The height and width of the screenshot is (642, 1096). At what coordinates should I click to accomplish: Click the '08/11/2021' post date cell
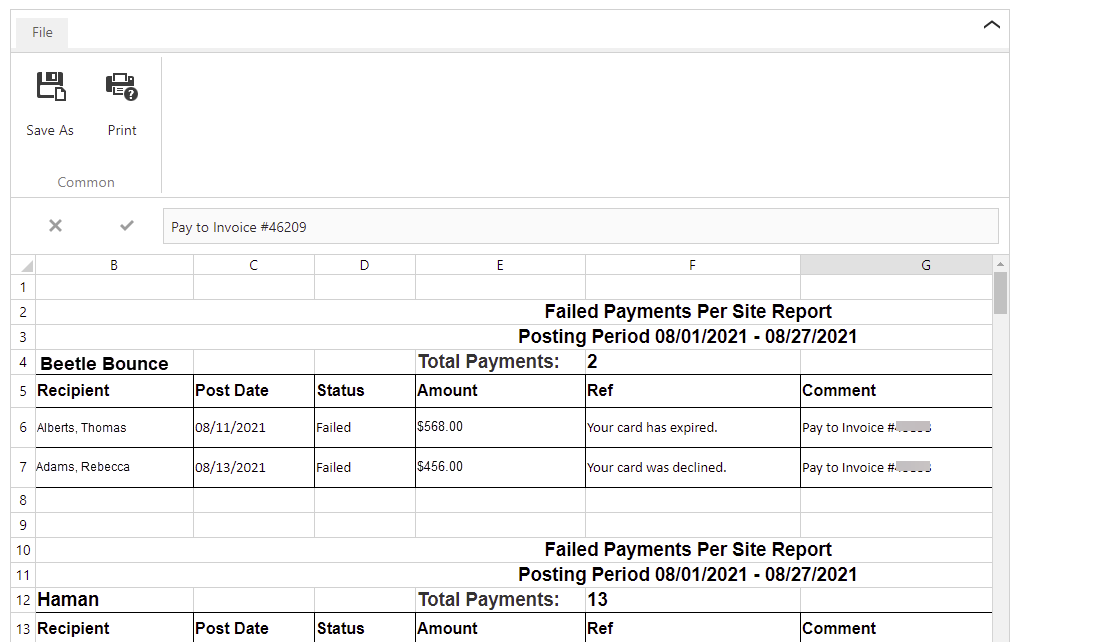(x=254, y=427)
